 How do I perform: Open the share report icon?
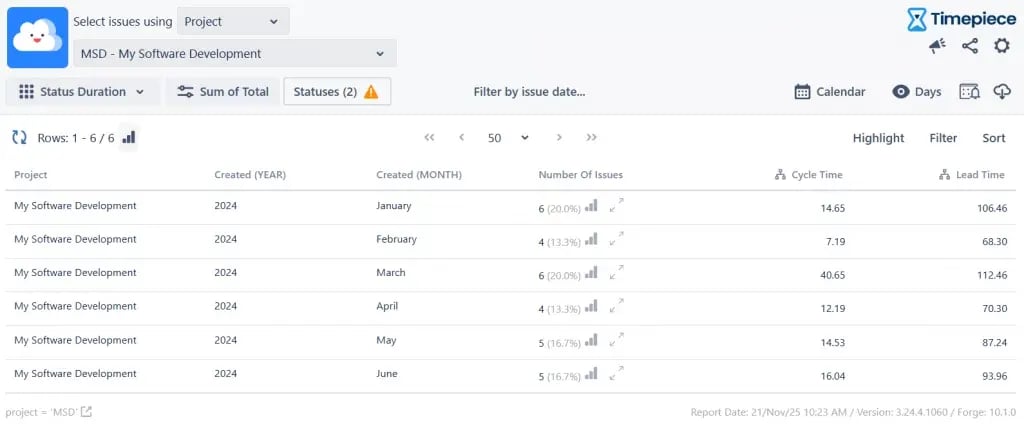(x=969, y=46)
